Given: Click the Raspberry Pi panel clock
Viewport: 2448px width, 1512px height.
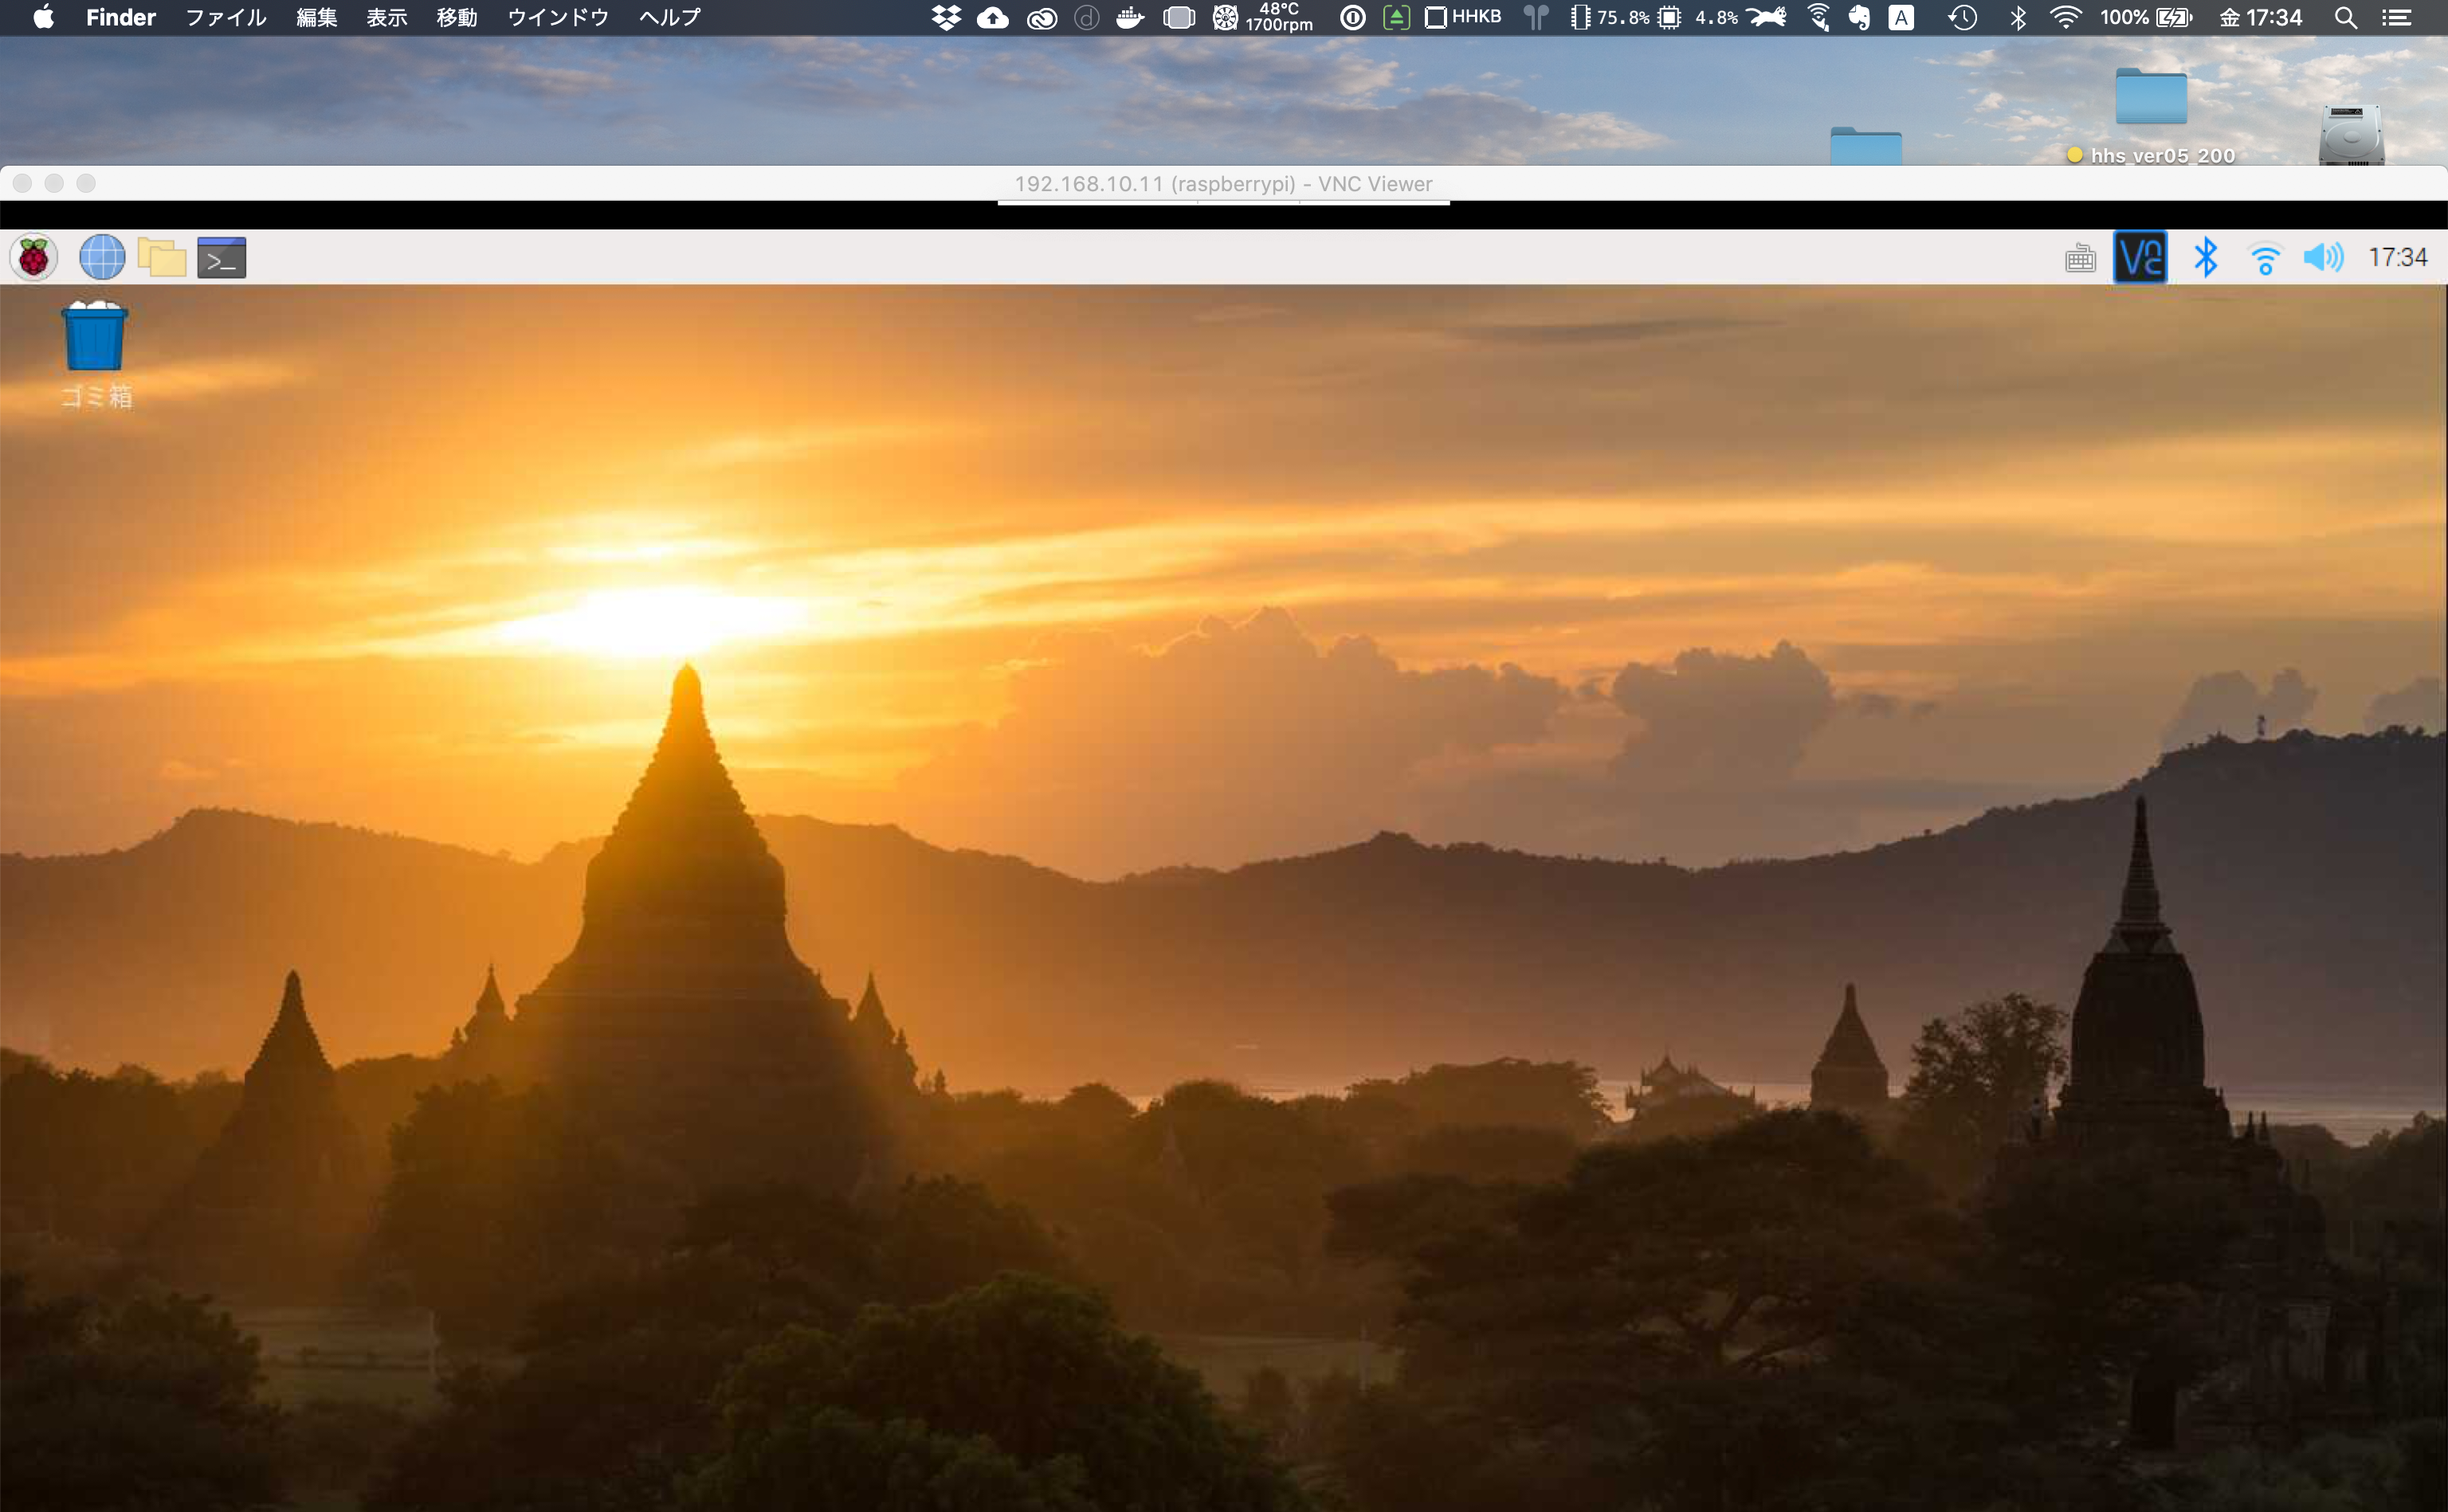Looking at the screenshot, I should 2396,258.
